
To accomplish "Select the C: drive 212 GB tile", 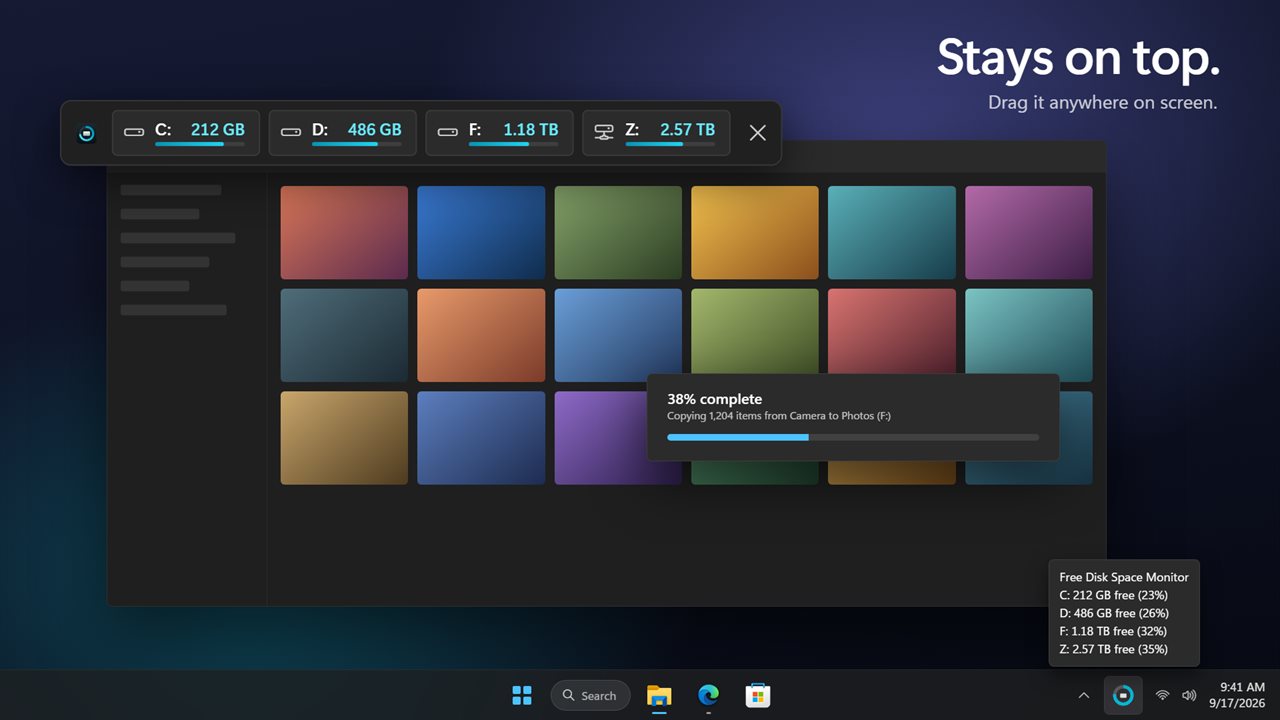I will click(186, 133).
